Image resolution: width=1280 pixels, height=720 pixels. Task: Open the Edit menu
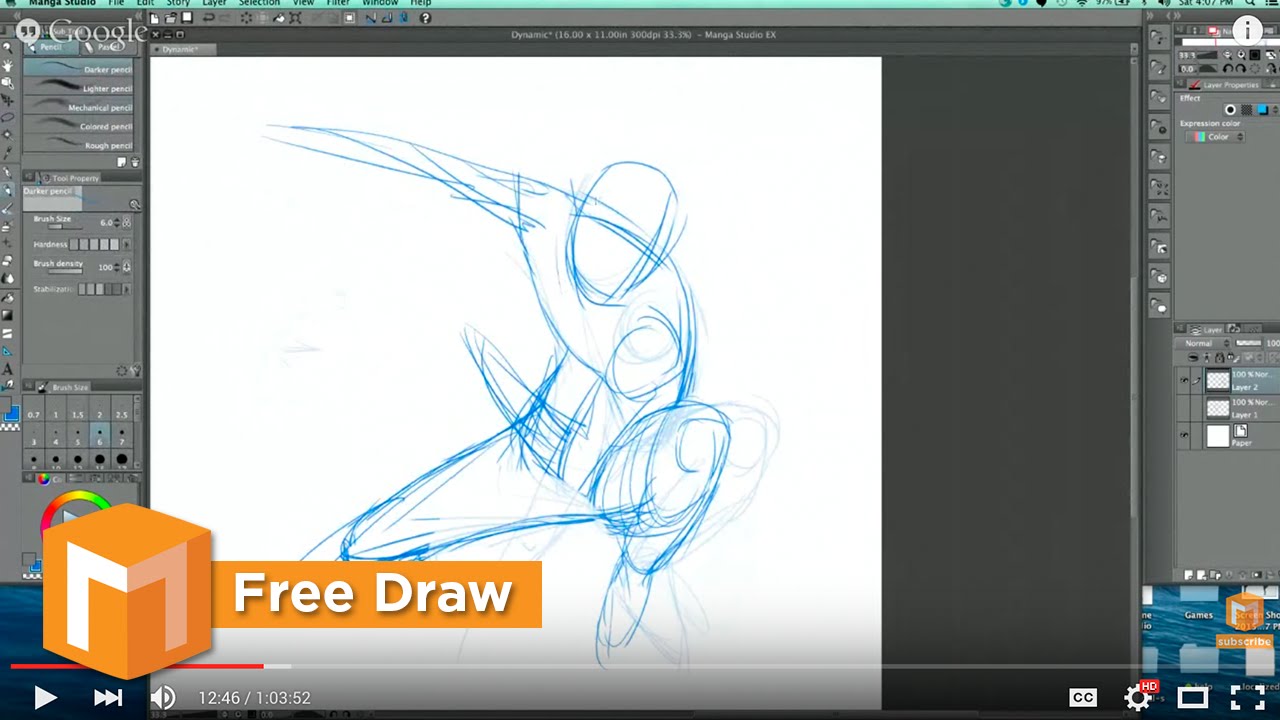point(146,3)
